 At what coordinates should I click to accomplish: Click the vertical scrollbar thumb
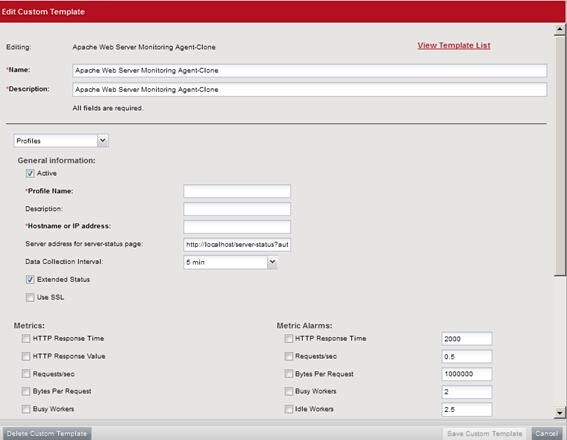[x=560, y=155]
